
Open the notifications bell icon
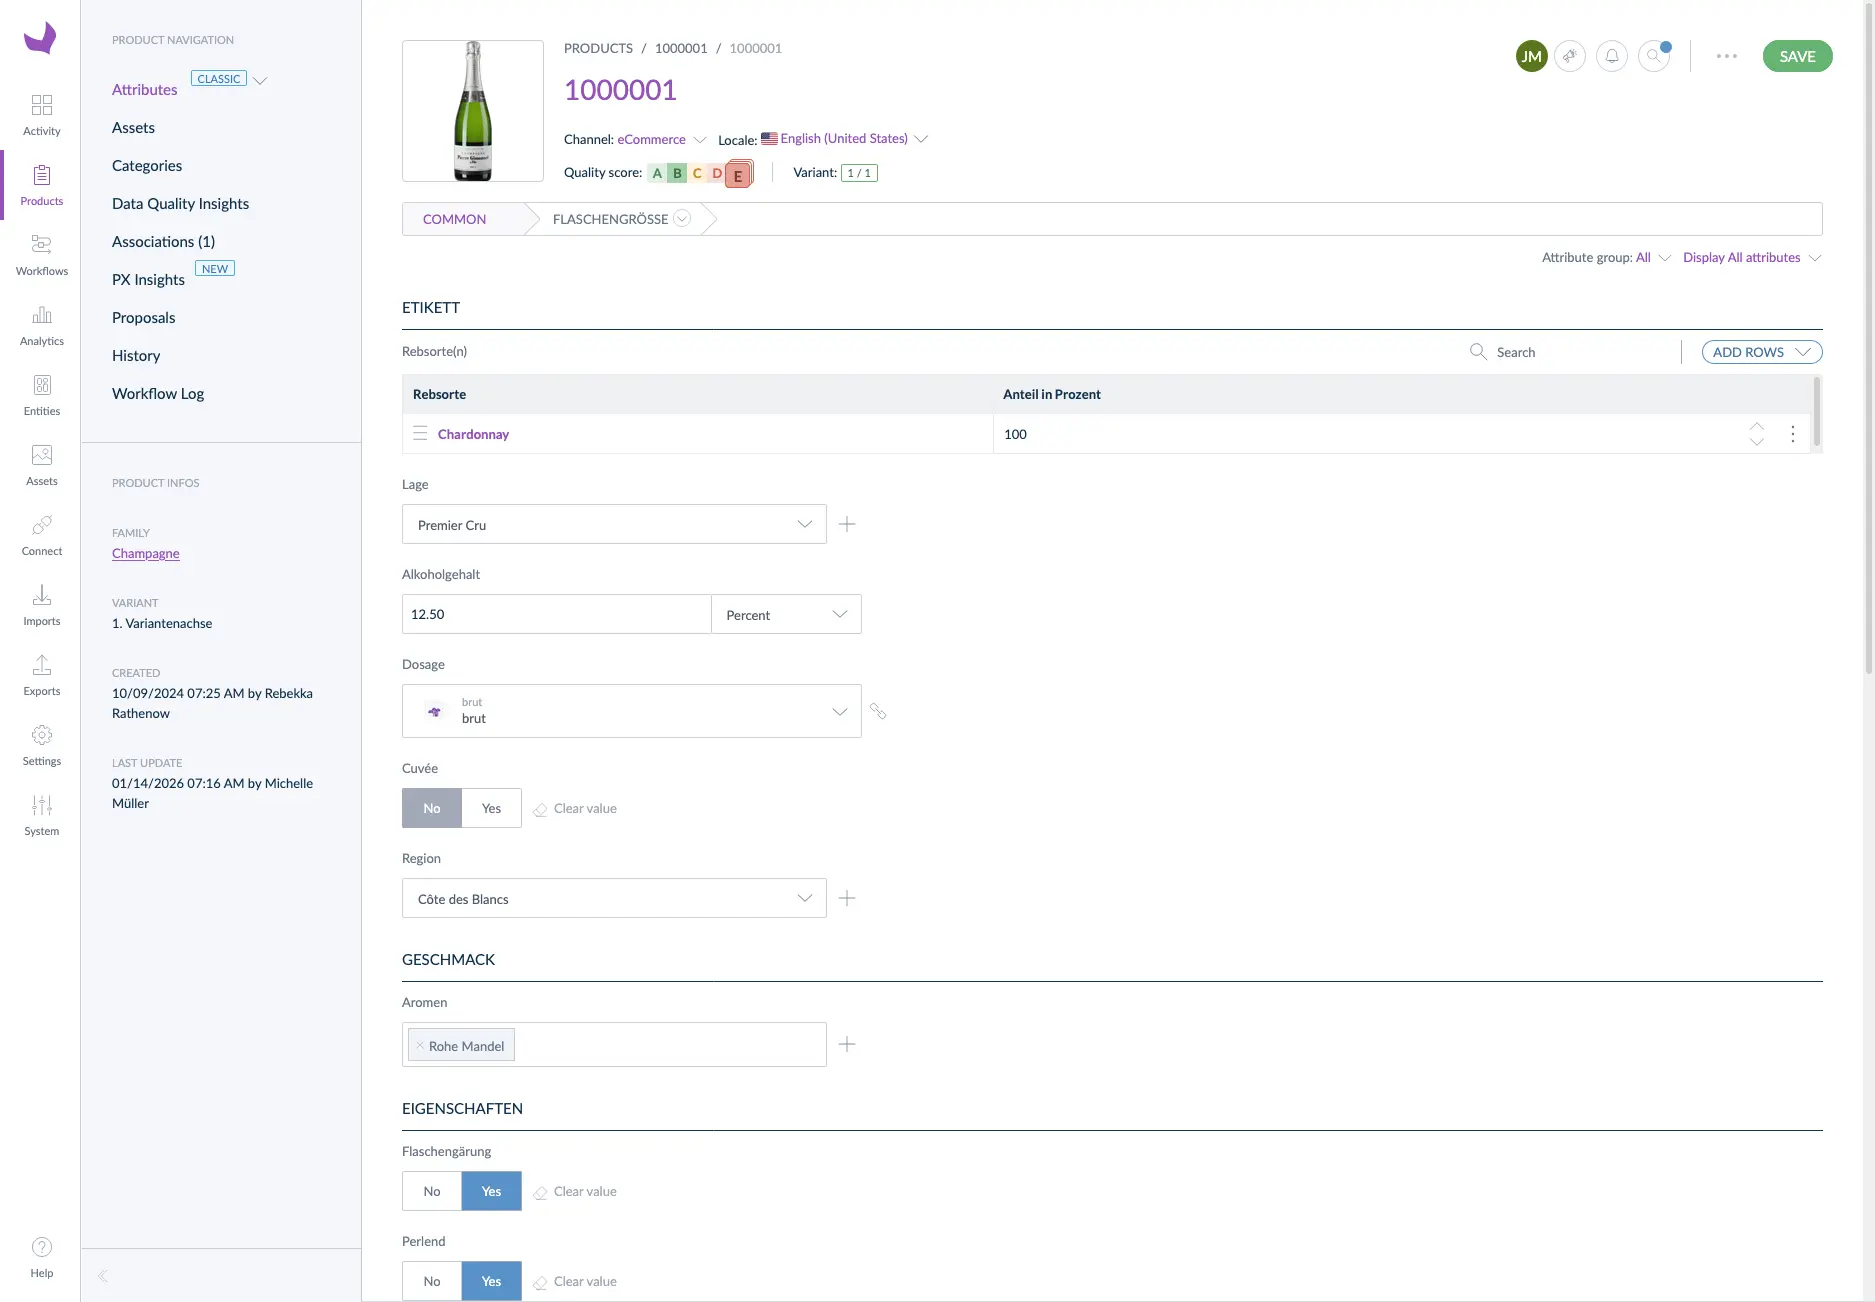point(1611,56)
